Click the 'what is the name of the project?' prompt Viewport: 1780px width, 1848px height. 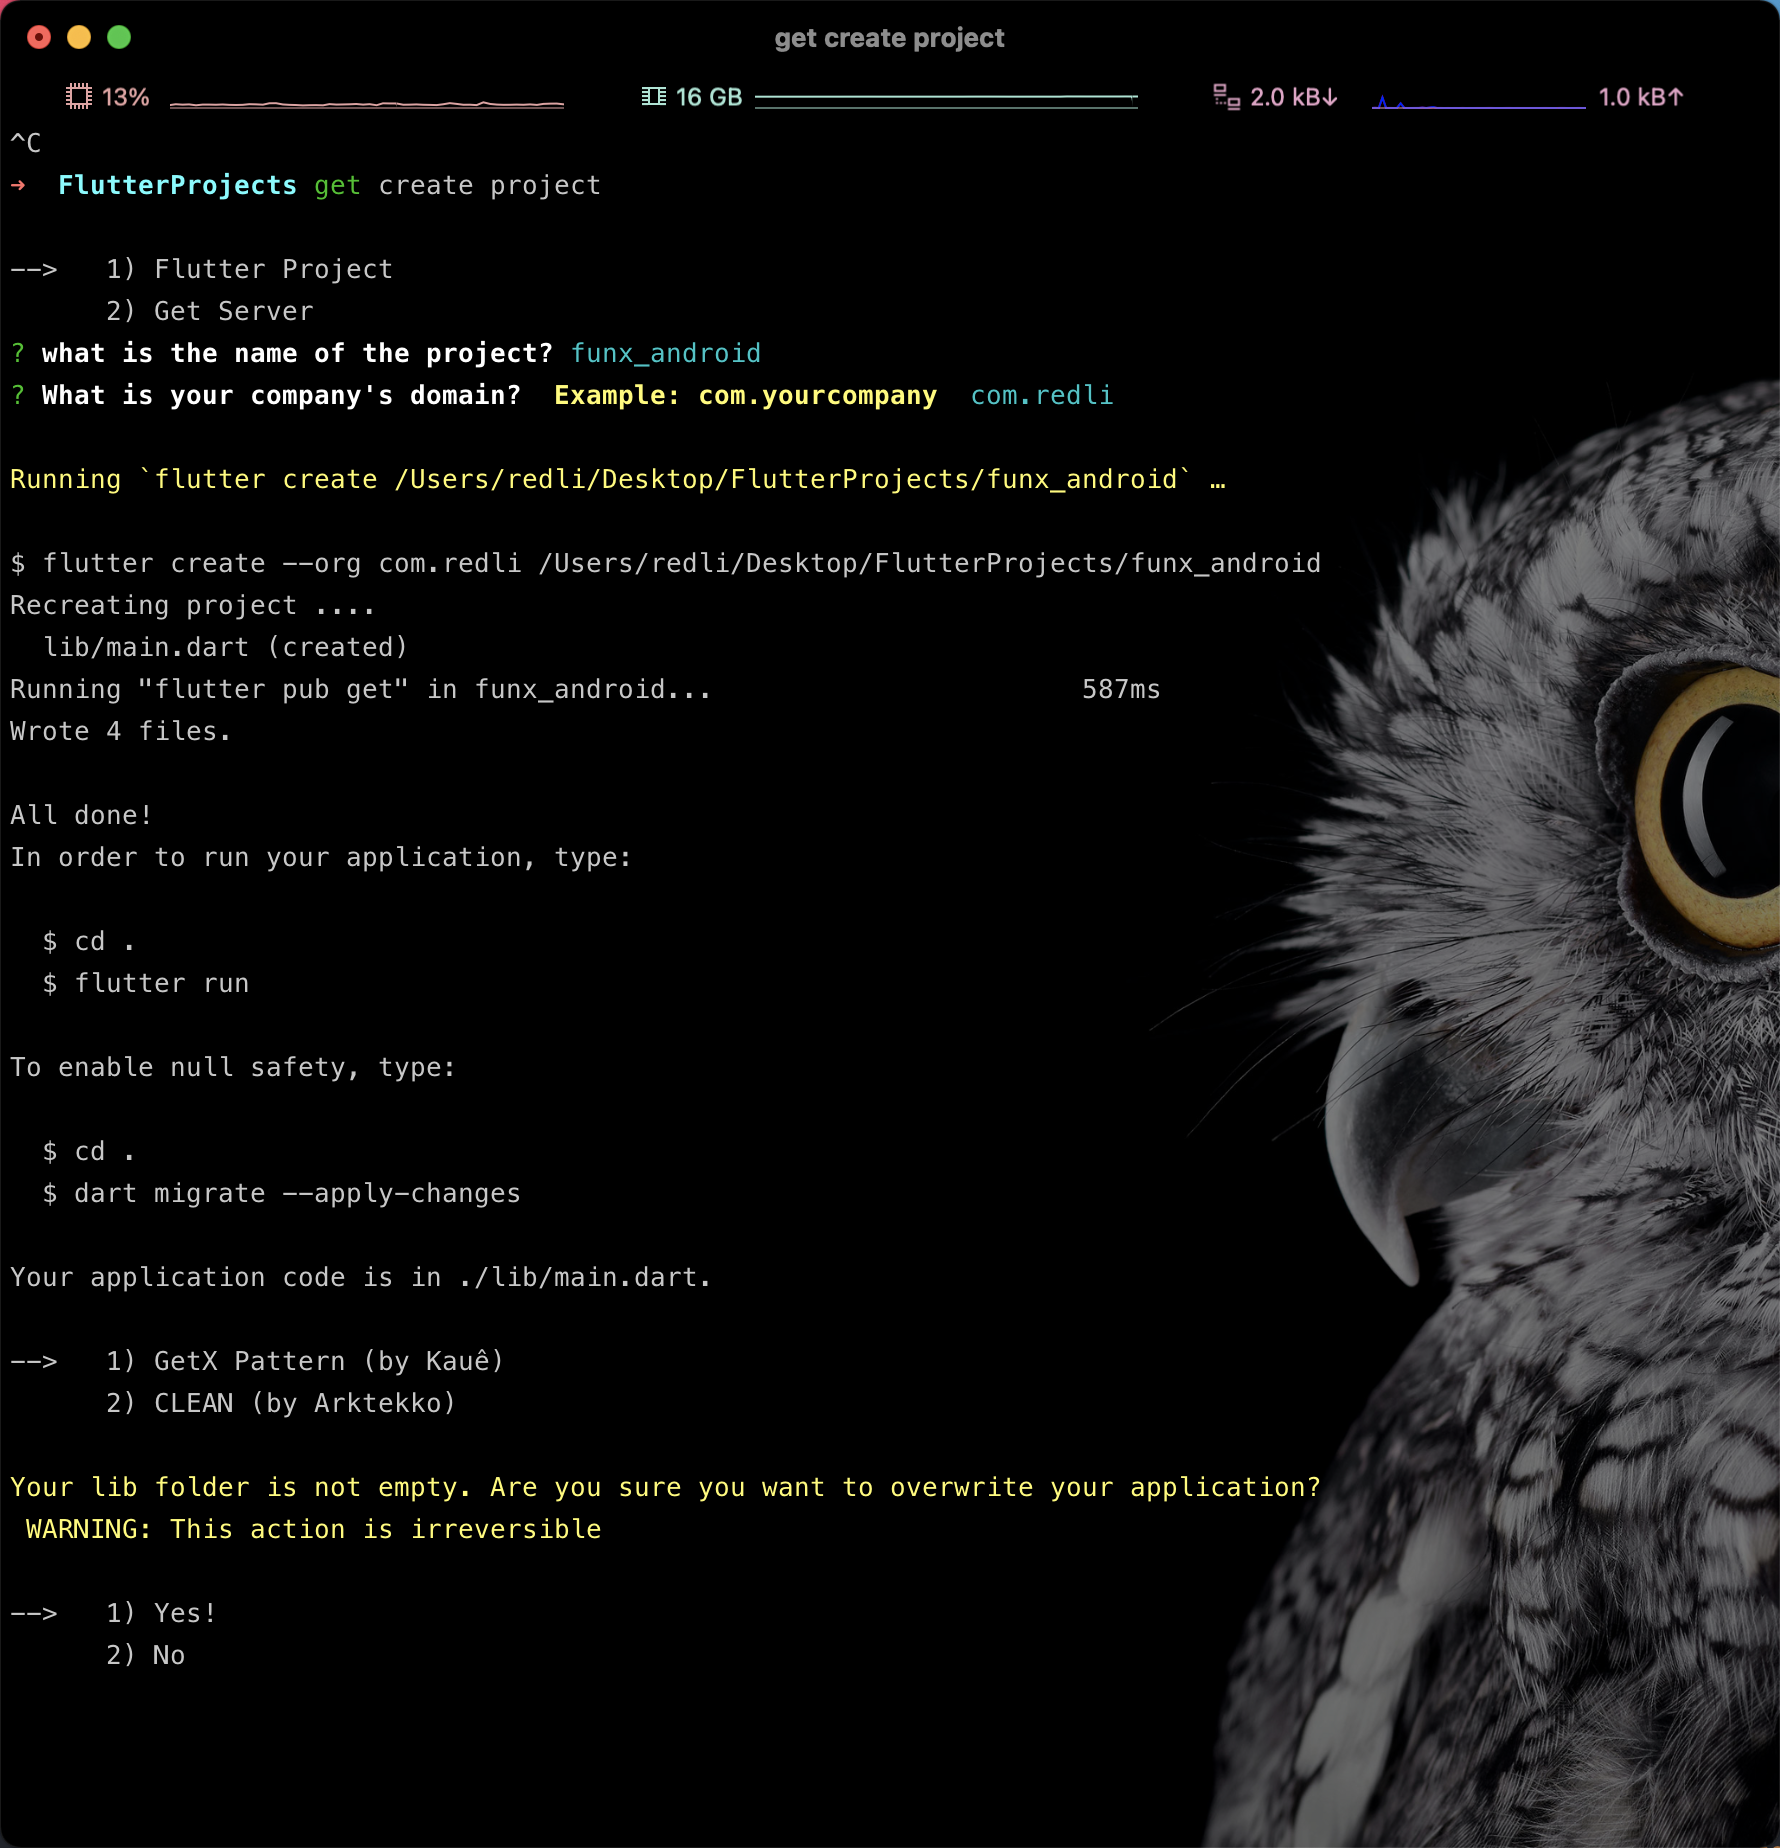[x=297, y=354]
